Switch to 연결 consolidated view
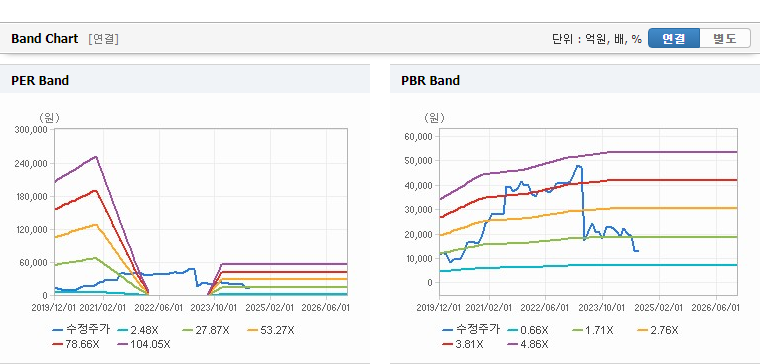This screenshot has width=760, height=364. click(674, 38)
